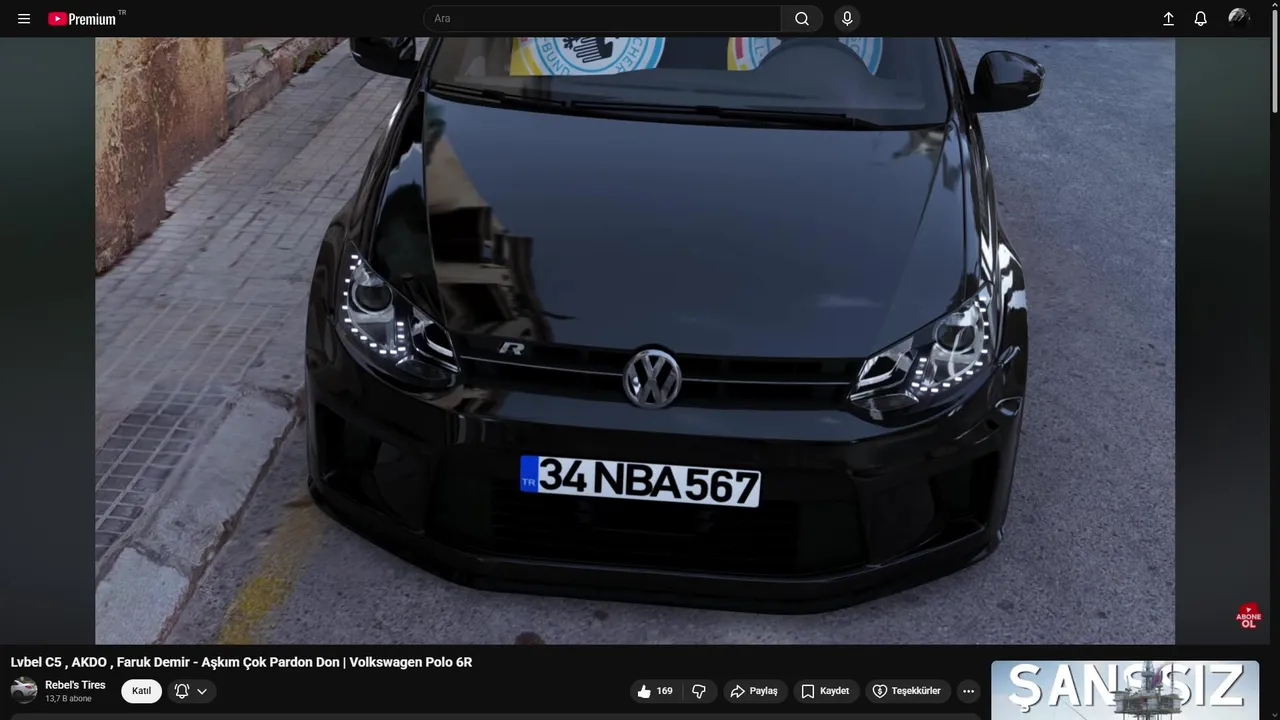Click the ABONE OL subscribe watermark
Viewport: 1280px width, 720px height.
click(x=1248, y=616)
